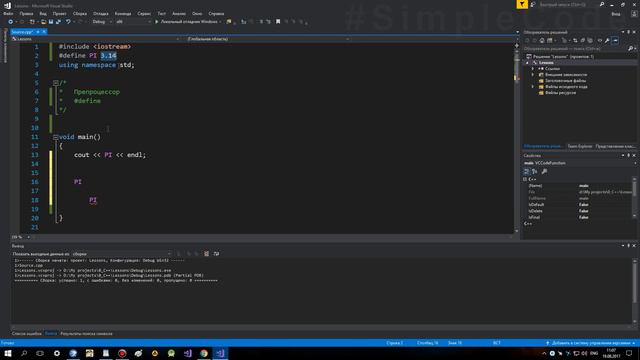Click the Undo arrow icon in the toolbar
The image size is (640, 360).
(x=68, y=22)
